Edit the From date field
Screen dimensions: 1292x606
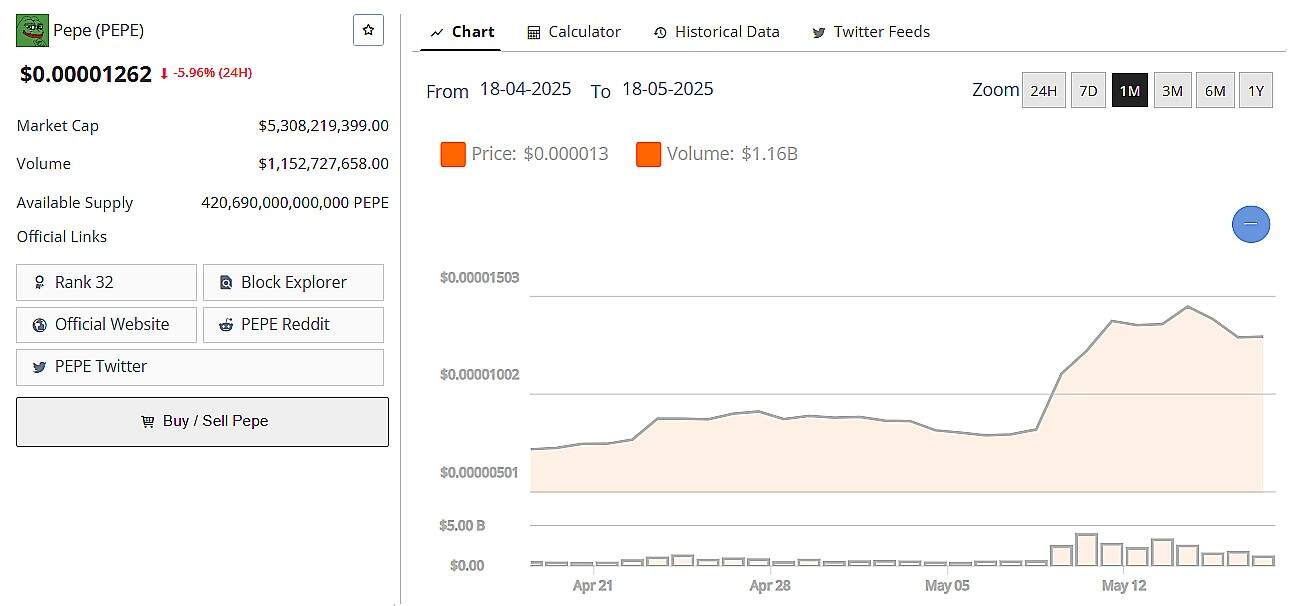pyautogui.click(x=525, y=89)
